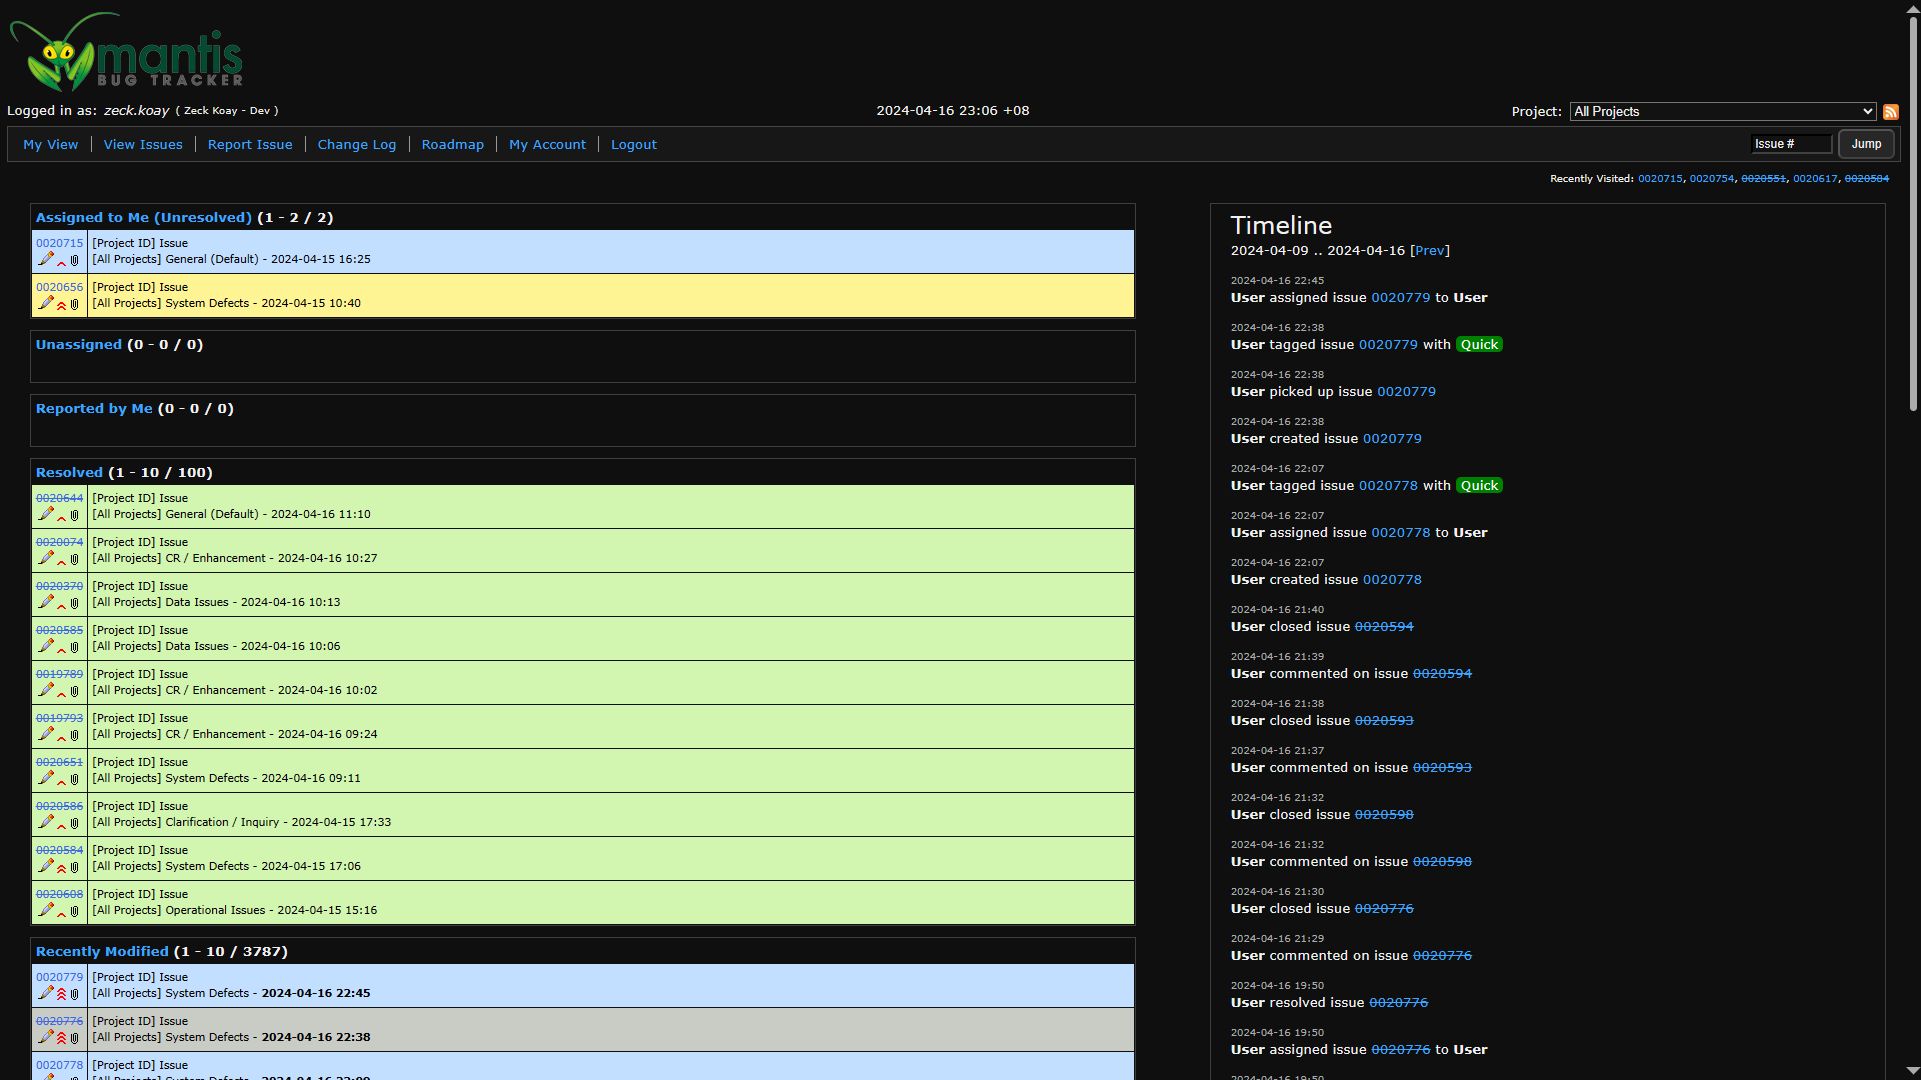The height and width of the screenshot is (1080, 1921).
Task: Click the Issue number input field
Action: coord(1790,144)
